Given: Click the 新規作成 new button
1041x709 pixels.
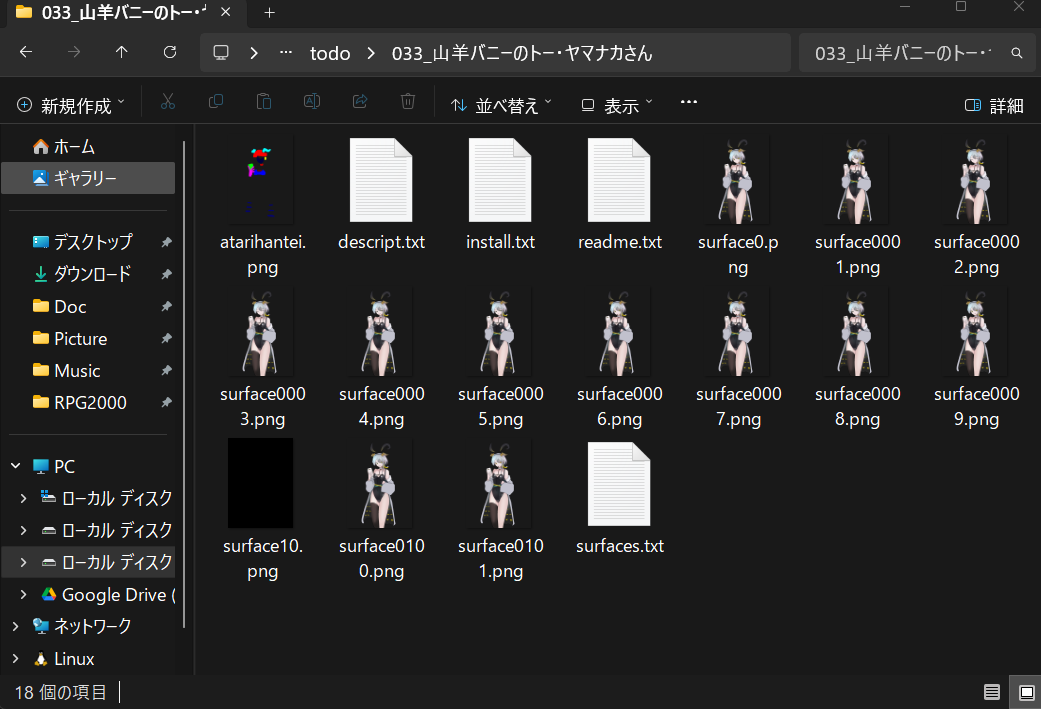Looking at the screenshot, I should [71, 105].
